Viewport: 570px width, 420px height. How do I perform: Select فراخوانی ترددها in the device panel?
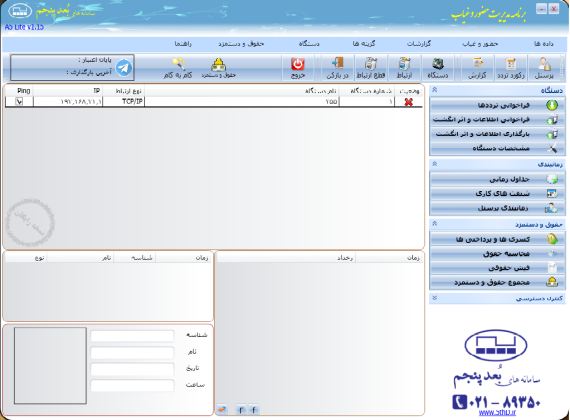point(497,105)
